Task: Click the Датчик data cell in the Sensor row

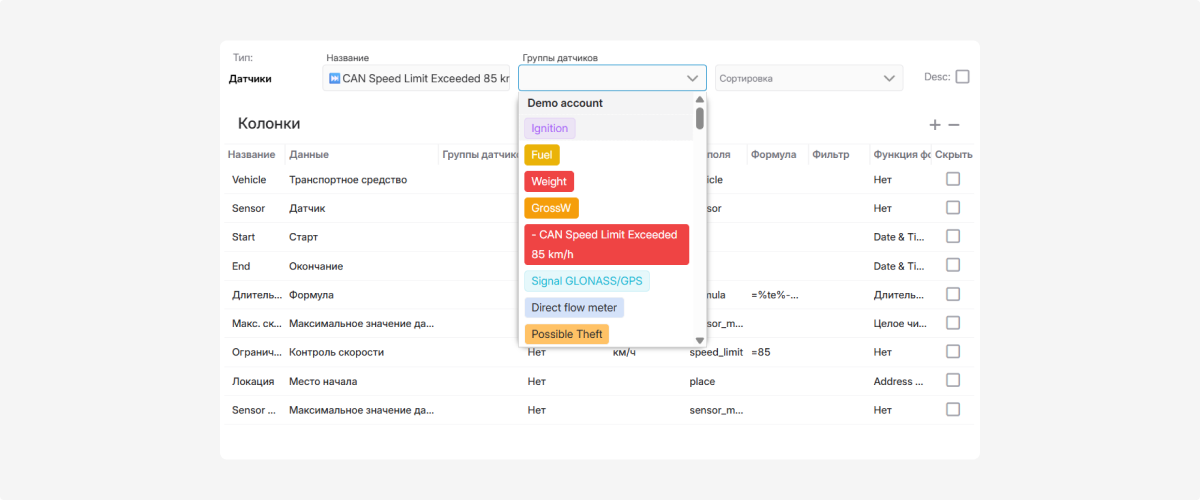Action: (307, 208)
